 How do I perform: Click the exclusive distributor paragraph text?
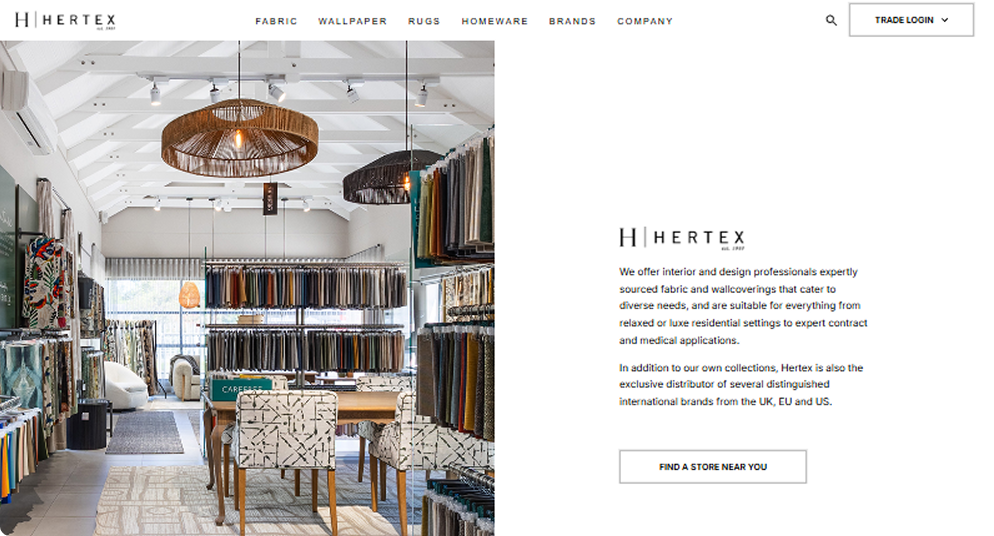point(741,385)
